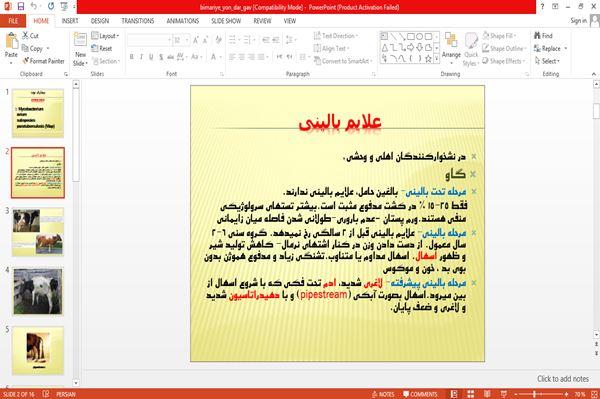Viewport: 600px width, 399px height.
Task: Center the text
Action: point(241,57)
